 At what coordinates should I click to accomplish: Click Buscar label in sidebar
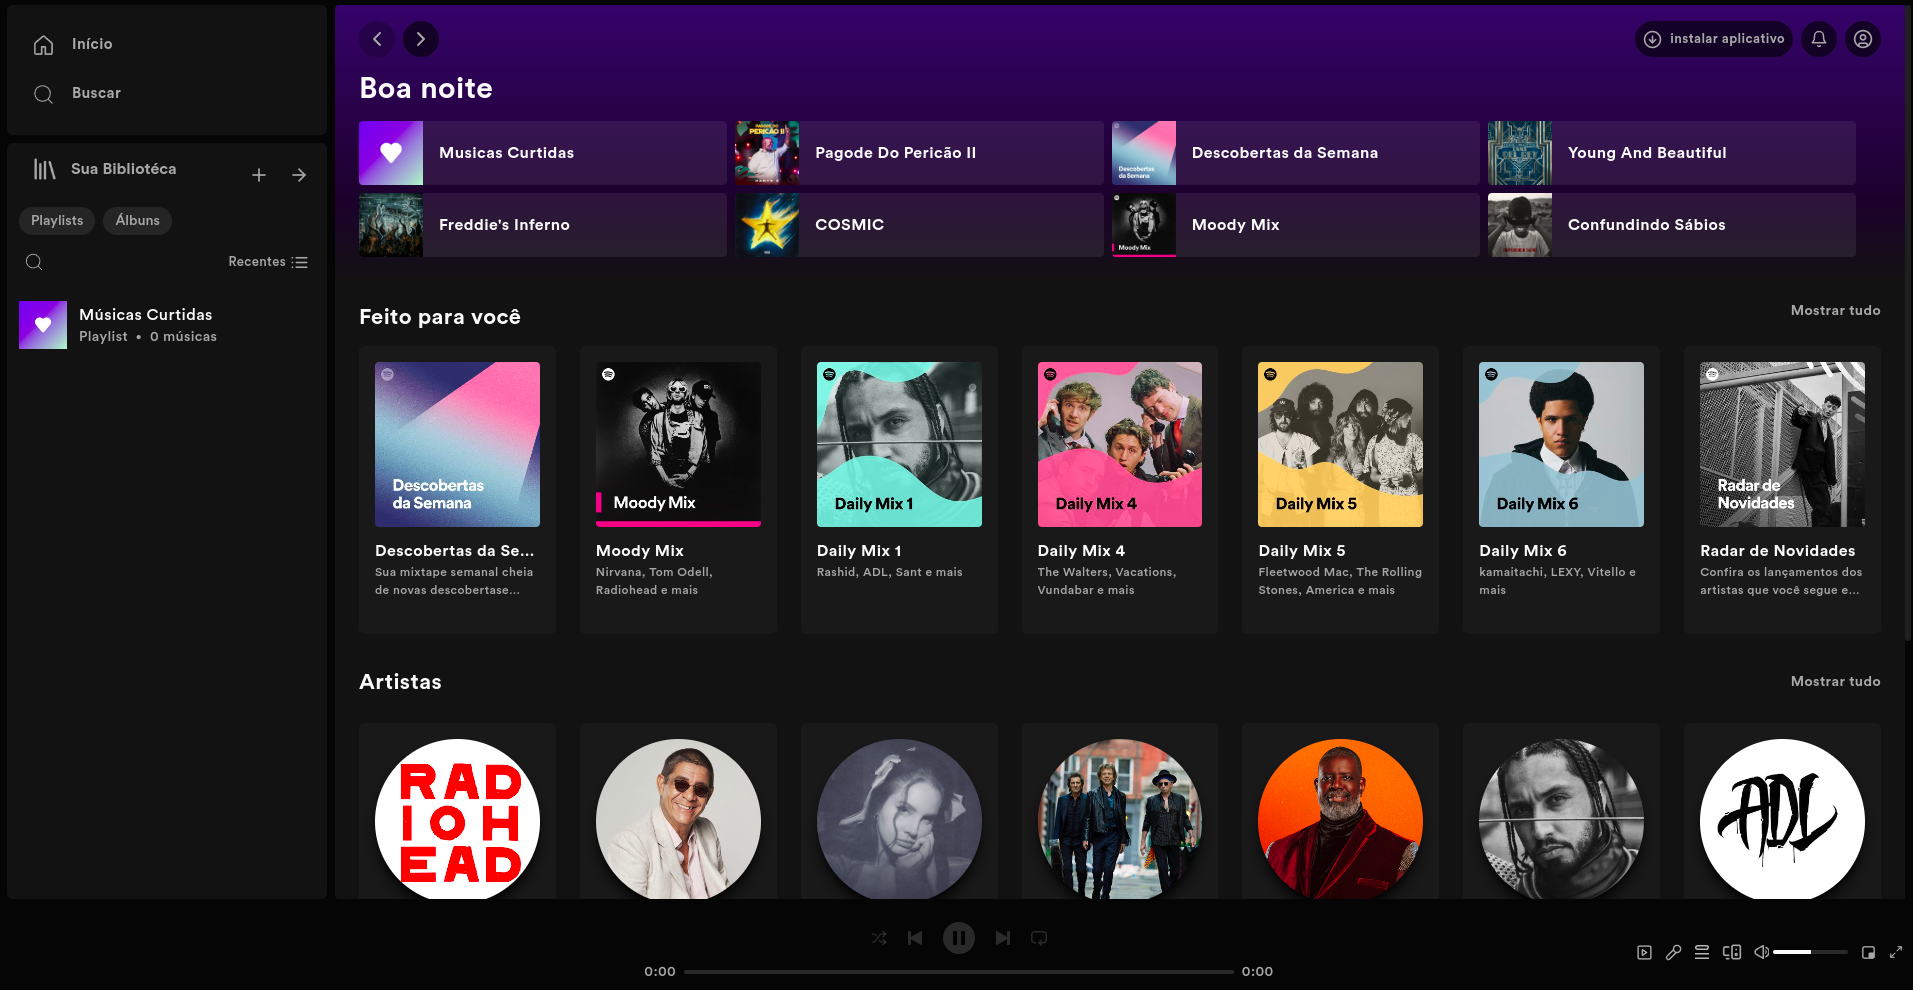96,93
